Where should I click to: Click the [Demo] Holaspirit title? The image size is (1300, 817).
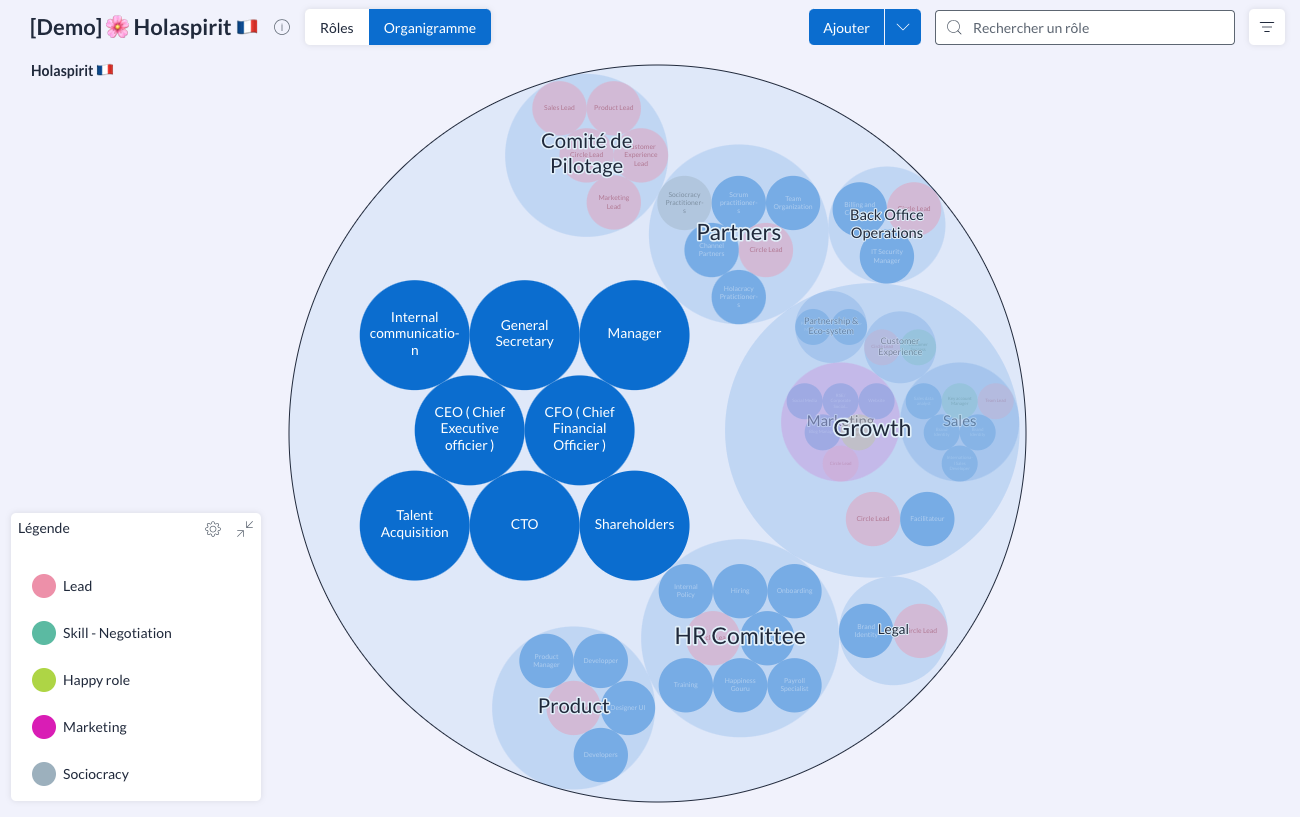coord(144,27)
